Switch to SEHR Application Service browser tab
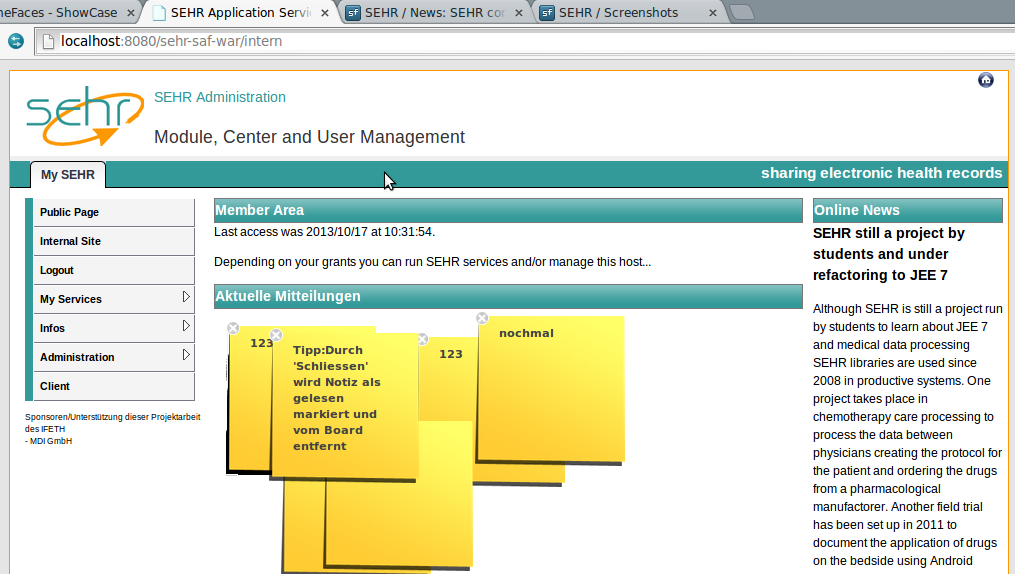The height and width of the screenshot is (574, 1015). coord(241,12)
